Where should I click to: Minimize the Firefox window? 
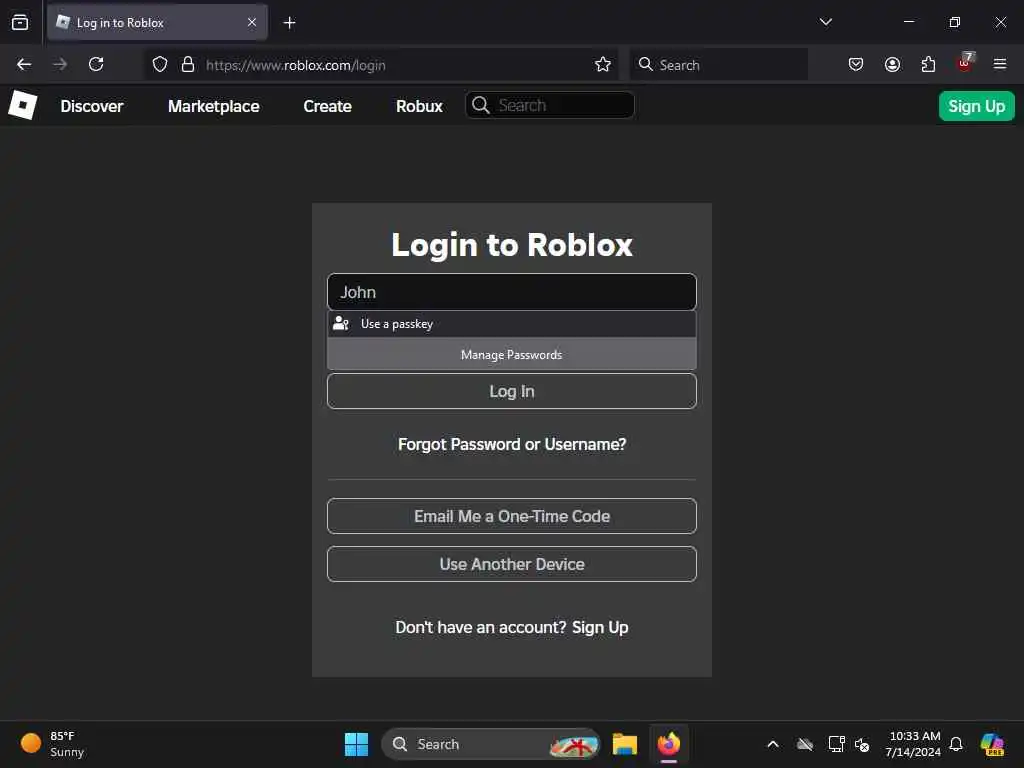tap(908, 22)
